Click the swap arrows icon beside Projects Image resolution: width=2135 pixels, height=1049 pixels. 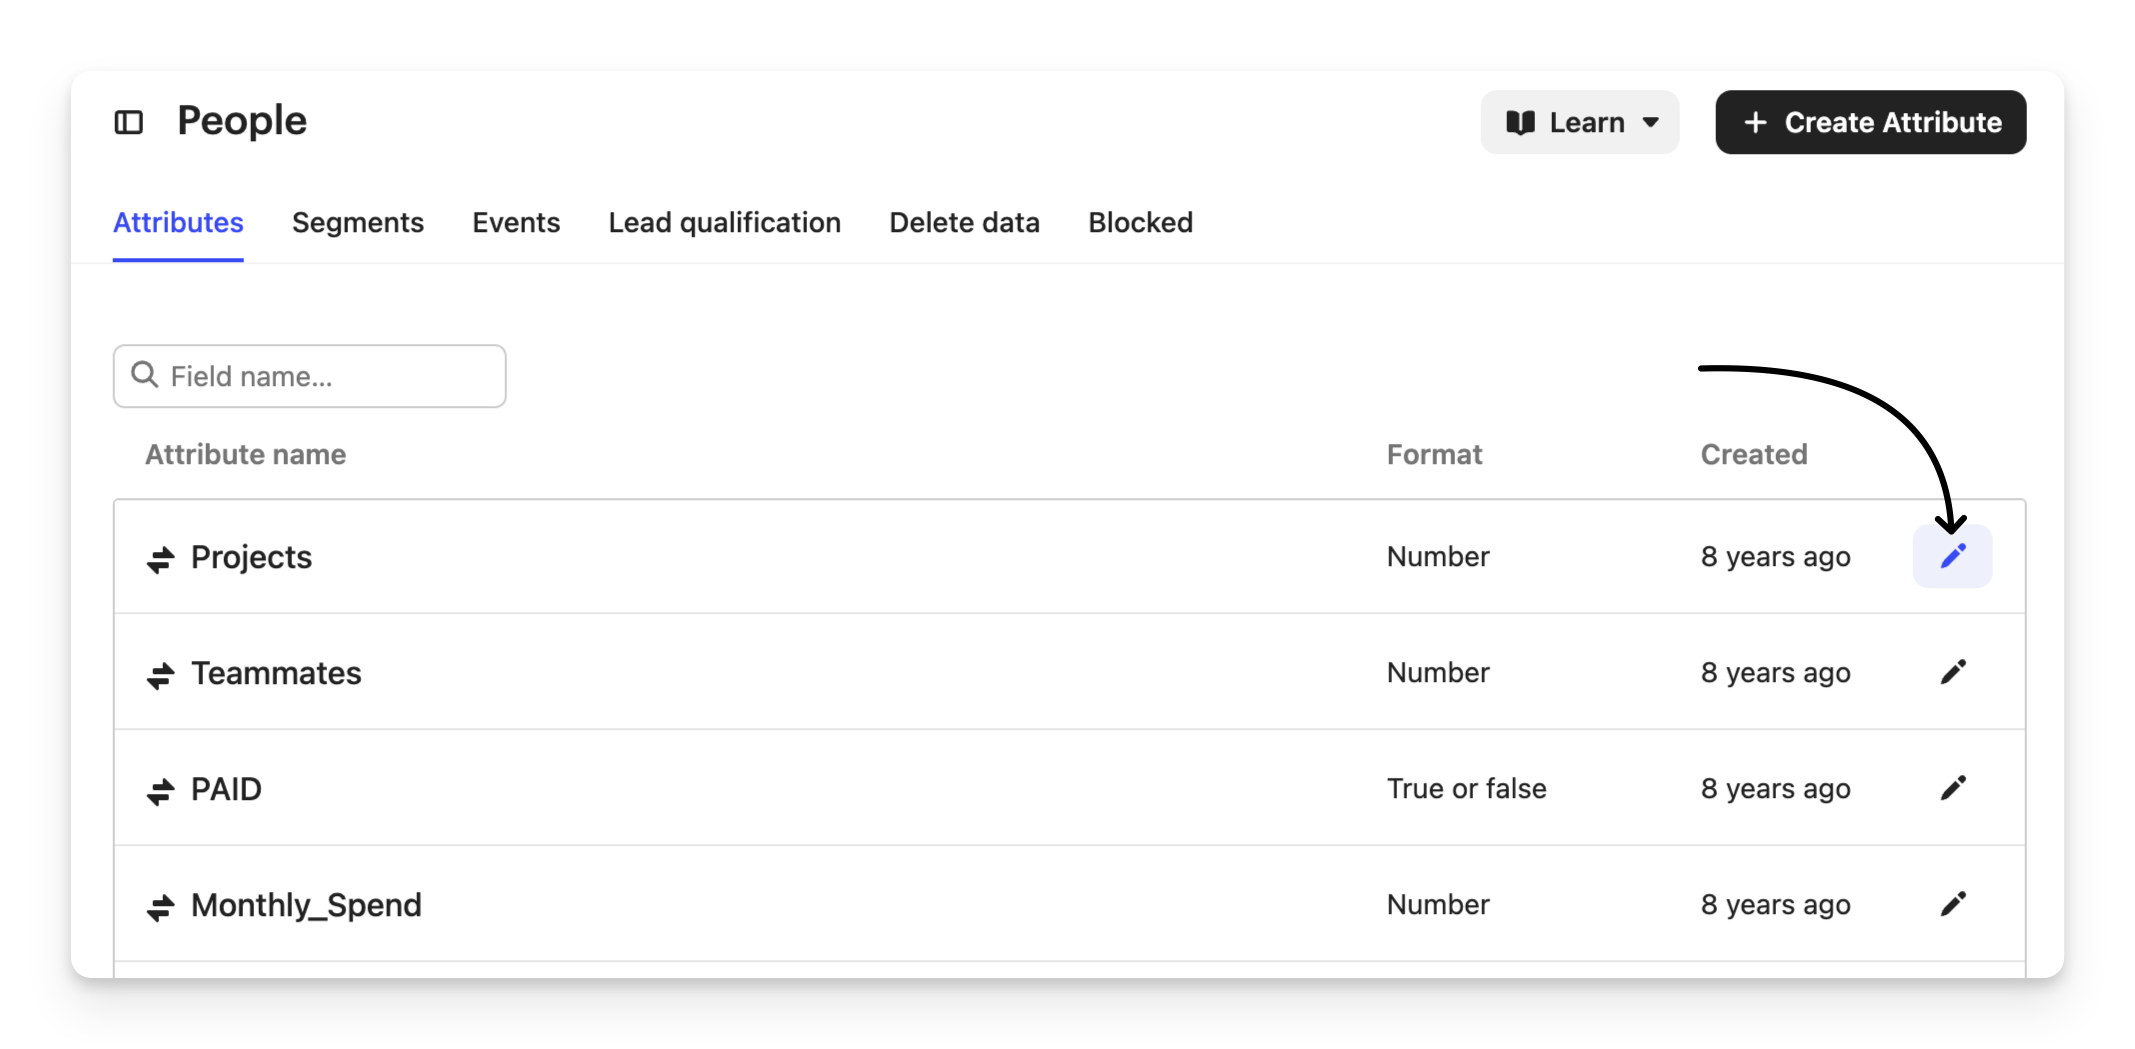160,559
